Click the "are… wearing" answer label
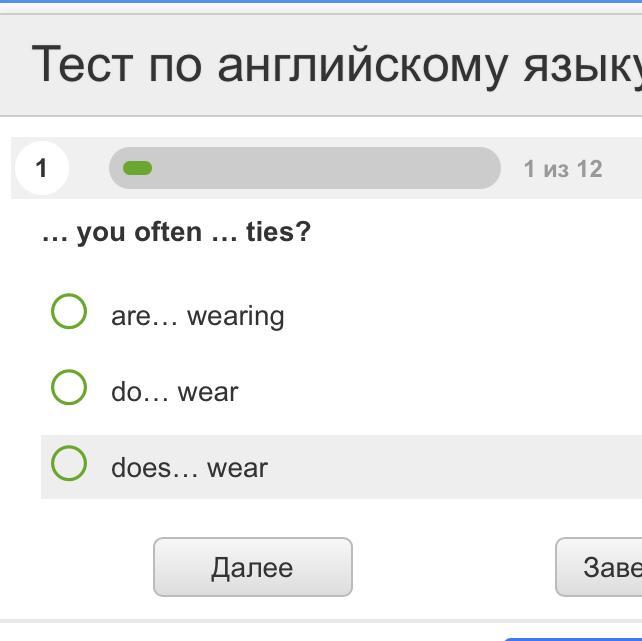This screenshot has width=642, height=641. pyautogui.click(x=198, y=316)
